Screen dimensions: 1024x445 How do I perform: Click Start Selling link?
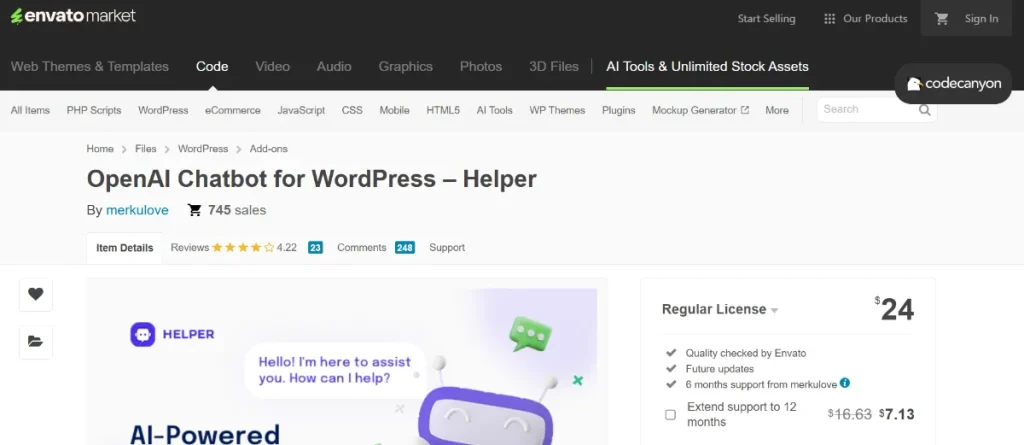click(766, 19)
